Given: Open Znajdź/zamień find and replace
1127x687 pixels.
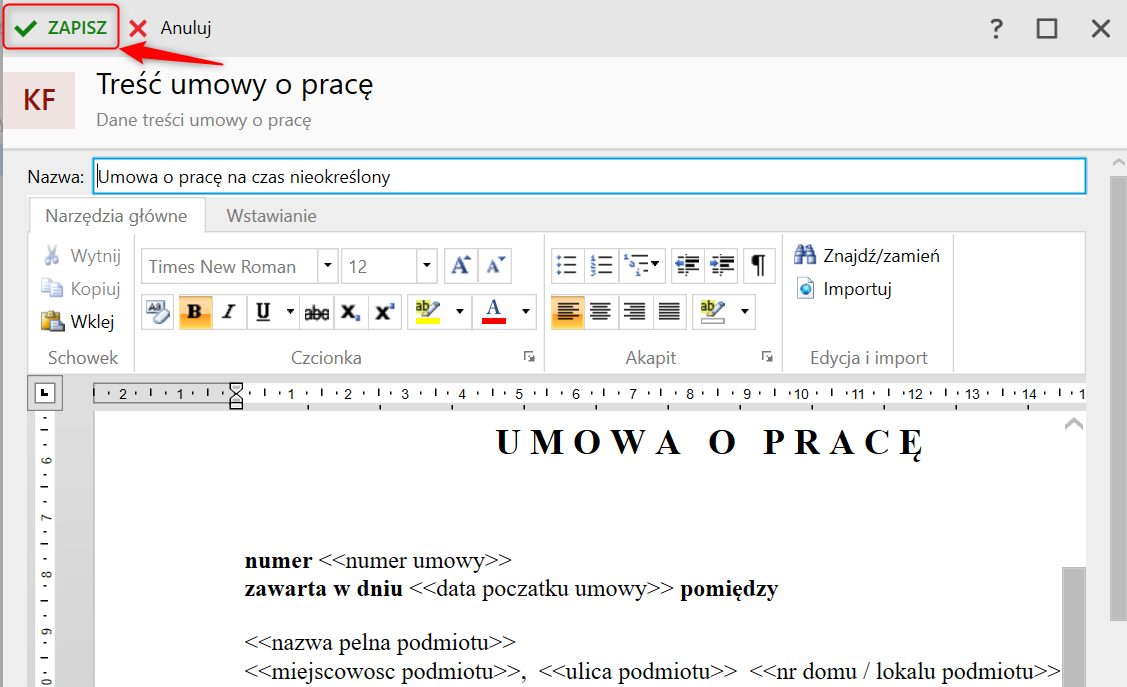Looking at the screenshot, I should pos(868,256).
